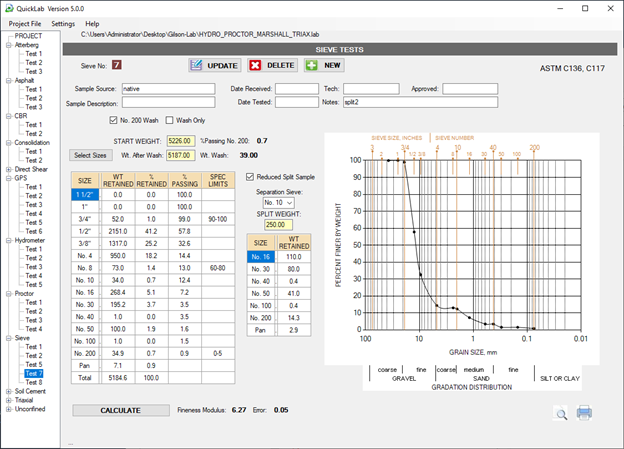Enable the Wash Only checkbox
The height and width of the screenshot is (449, 624).
170,120
